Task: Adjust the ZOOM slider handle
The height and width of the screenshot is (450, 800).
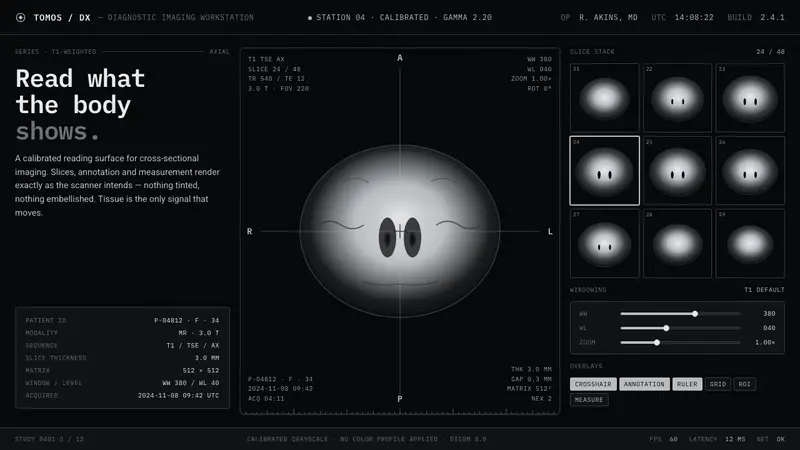Action: 657,342
